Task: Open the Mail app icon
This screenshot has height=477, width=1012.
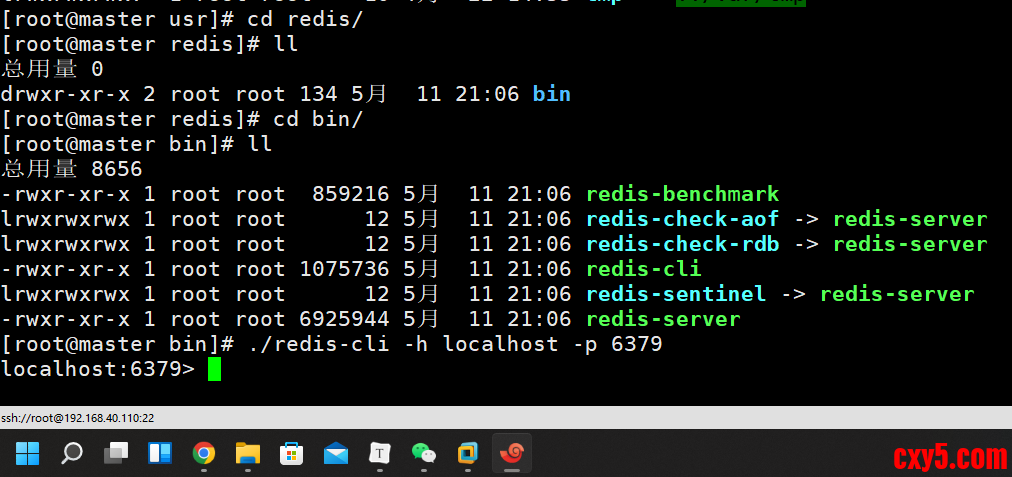Action: (x=336, y=454)
